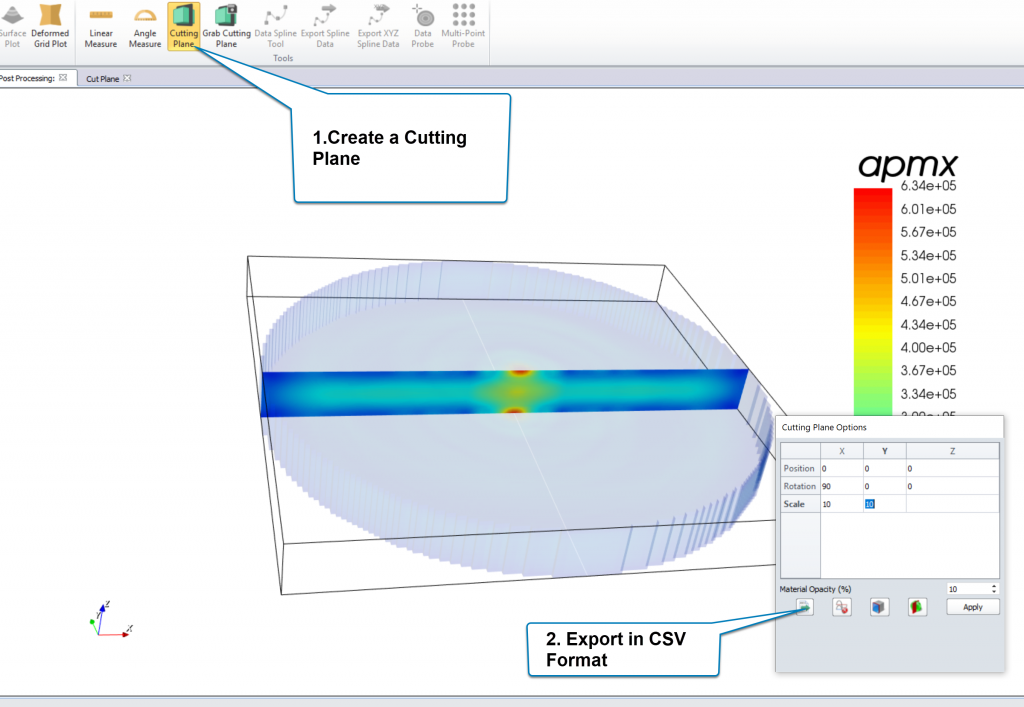Click the cube material display icon
This screenshot has width=1024, height=707.
point(878,607)
